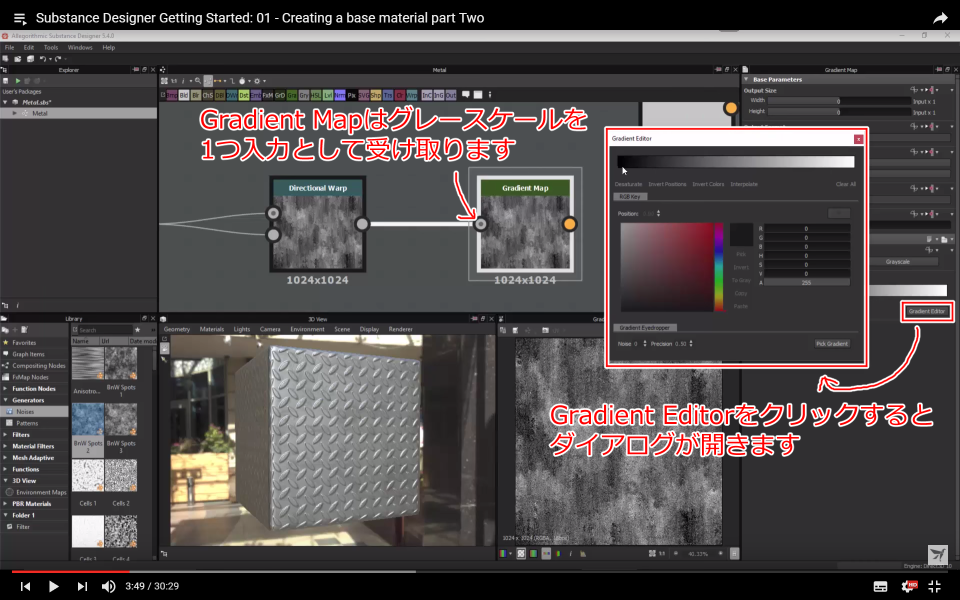The width and height of the screenshot is (960, 600).
Task: Collapse the Generators library category
Action: (6, 400)
